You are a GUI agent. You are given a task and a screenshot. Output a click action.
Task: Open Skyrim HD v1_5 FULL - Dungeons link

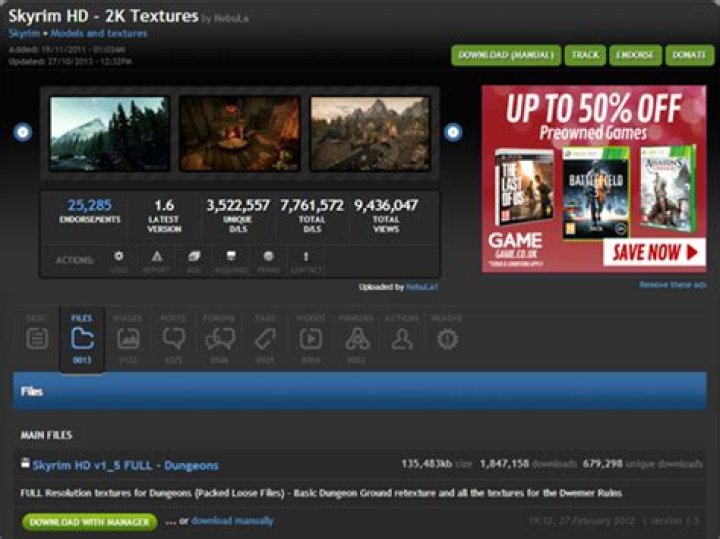(x=125, y=465)
